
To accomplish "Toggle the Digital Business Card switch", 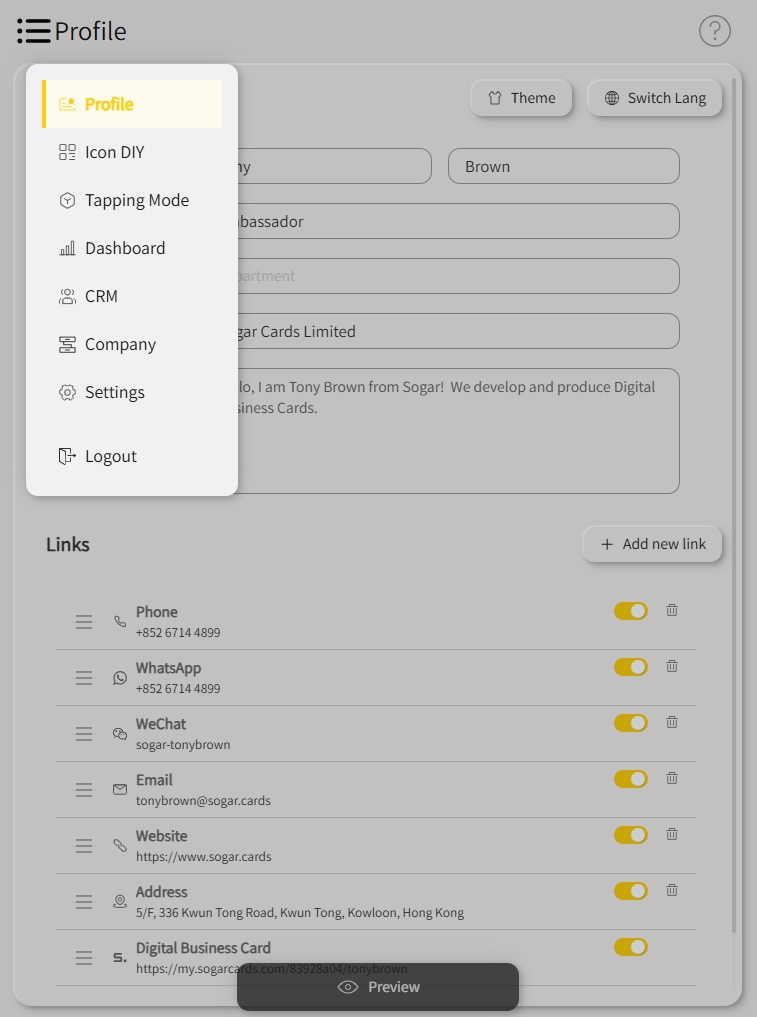I will (x=631, y=947).
